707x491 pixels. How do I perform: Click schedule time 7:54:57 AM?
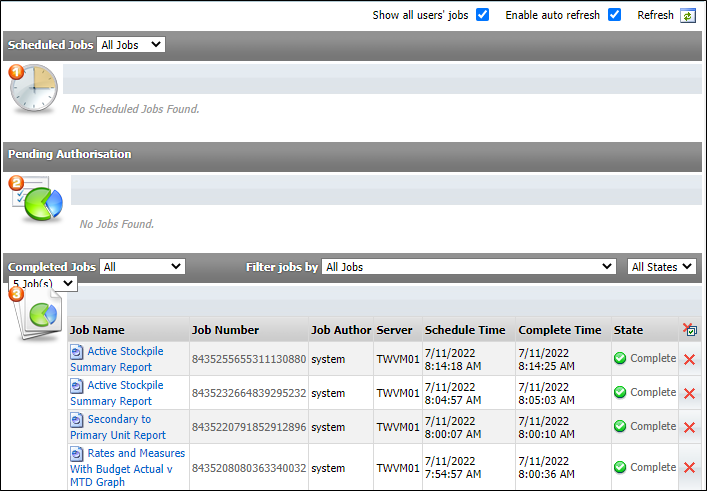click(453, 474)
